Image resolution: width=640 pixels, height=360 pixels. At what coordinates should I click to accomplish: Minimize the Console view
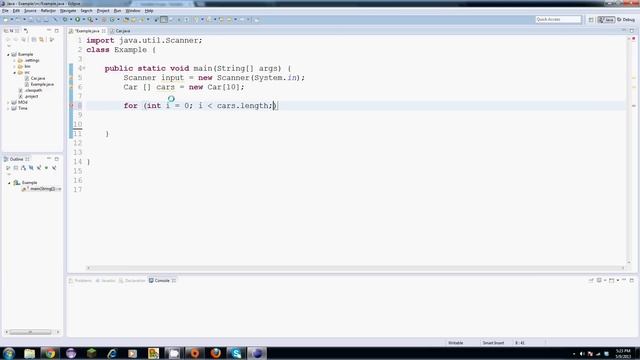[624, 280]
